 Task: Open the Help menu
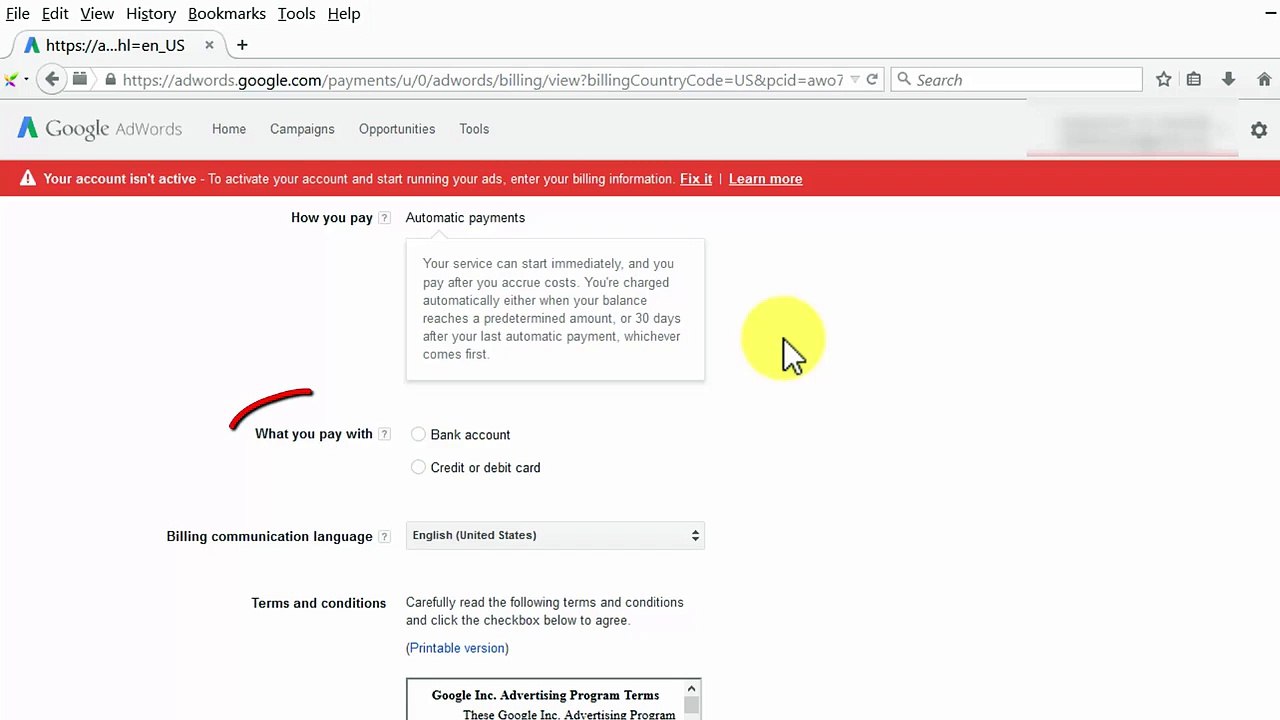pyautogui.click(x=344, y=14)
